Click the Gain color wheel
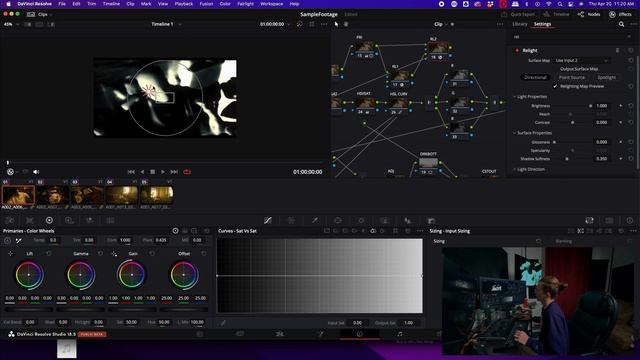640x360 pixels. point(131,275)
